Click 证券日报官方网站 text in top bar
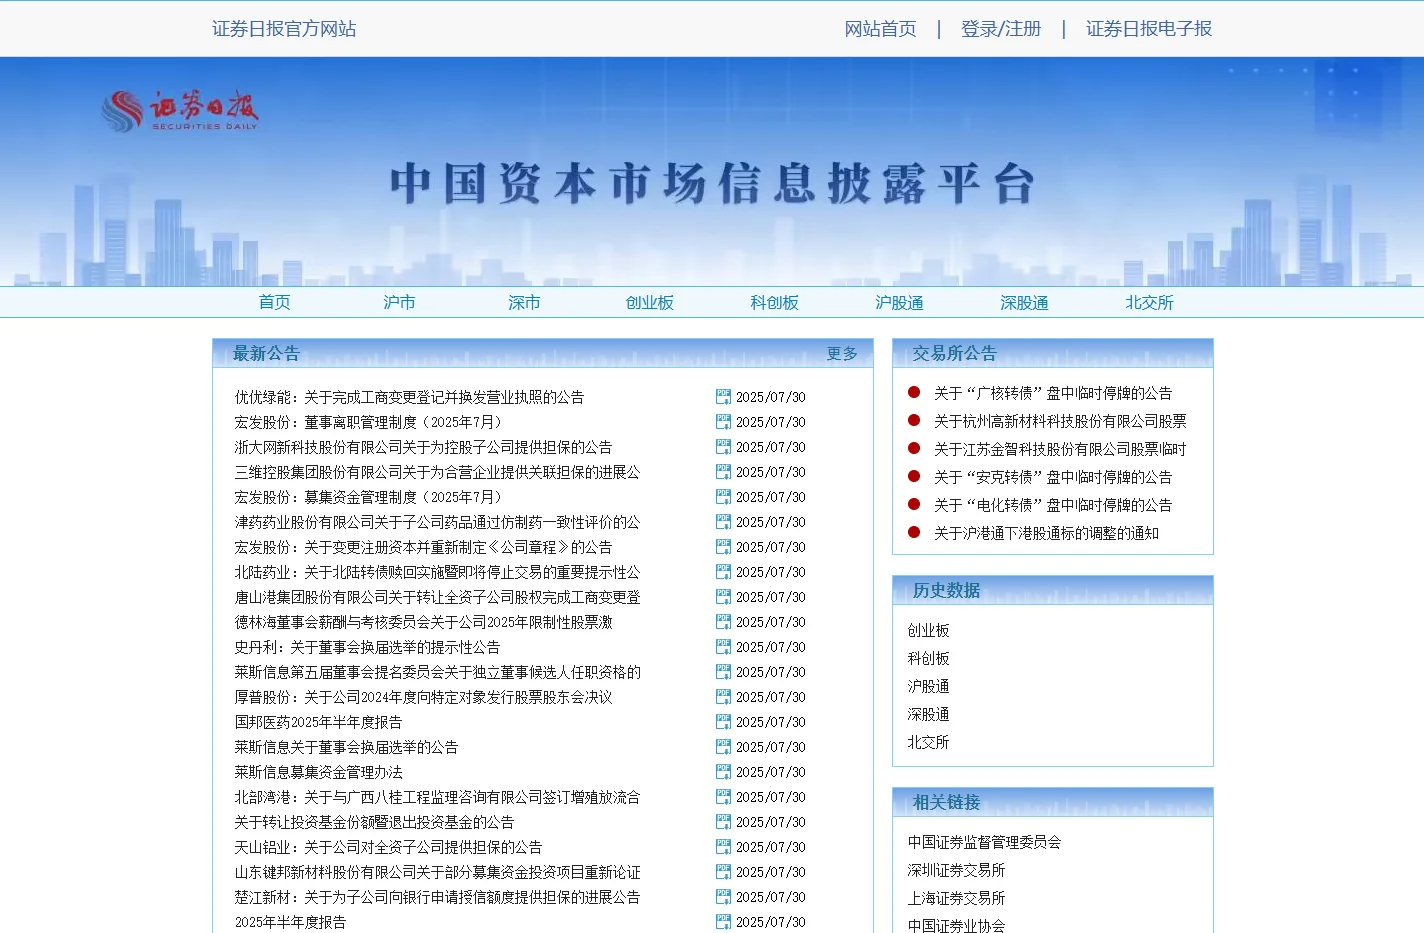The width and height of the screenshot is (1424, 933). [284, 29]
